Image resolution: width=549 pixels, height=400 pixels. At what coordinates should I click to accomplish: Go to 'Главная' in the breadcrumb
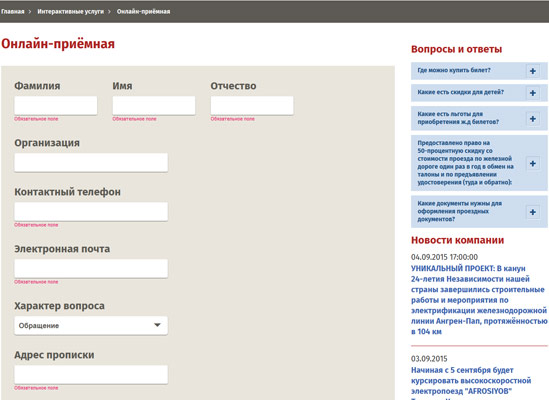point(13,12)
